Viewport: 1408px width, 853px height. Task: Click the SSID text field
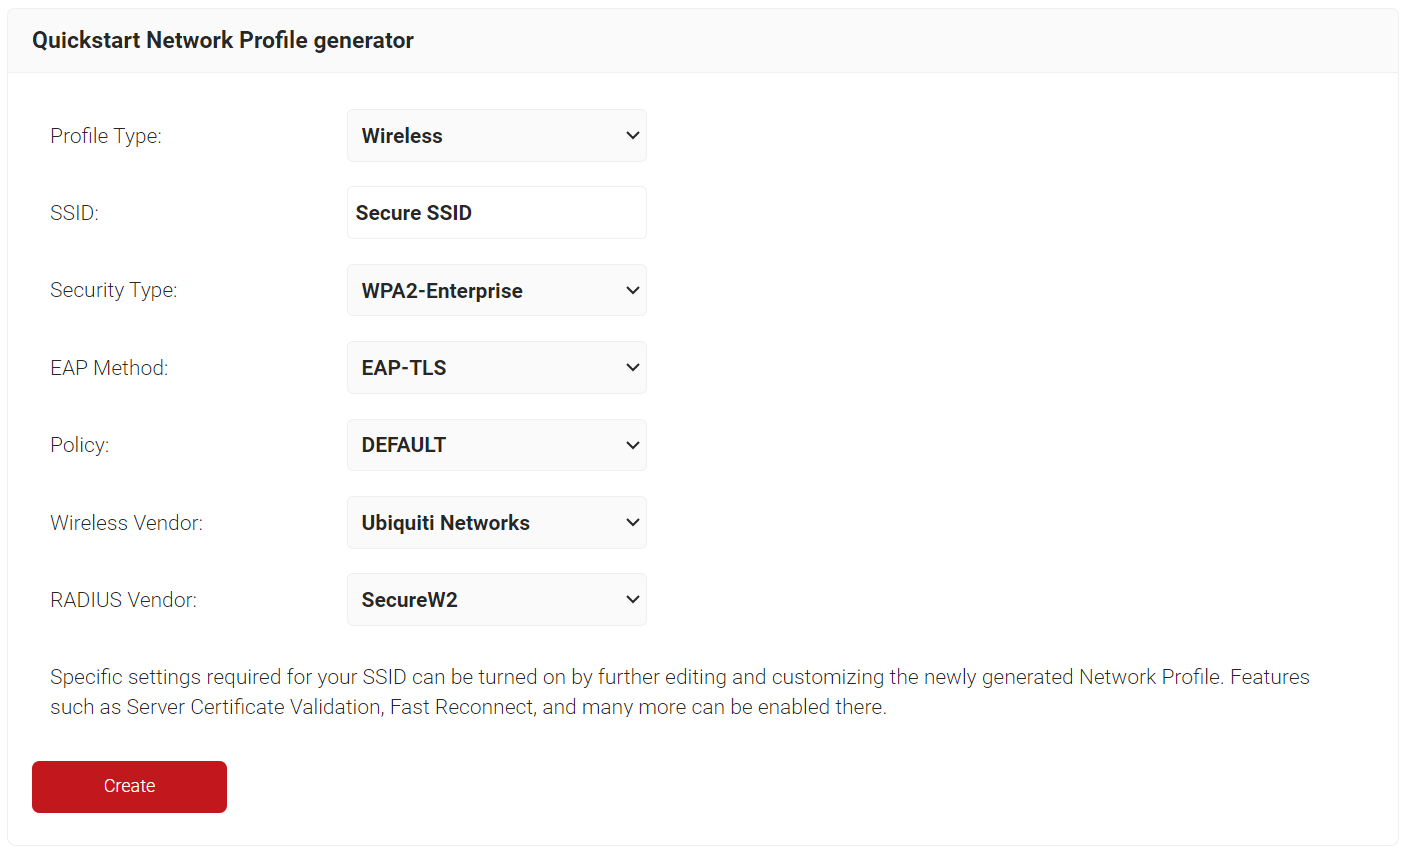(496, 213)
